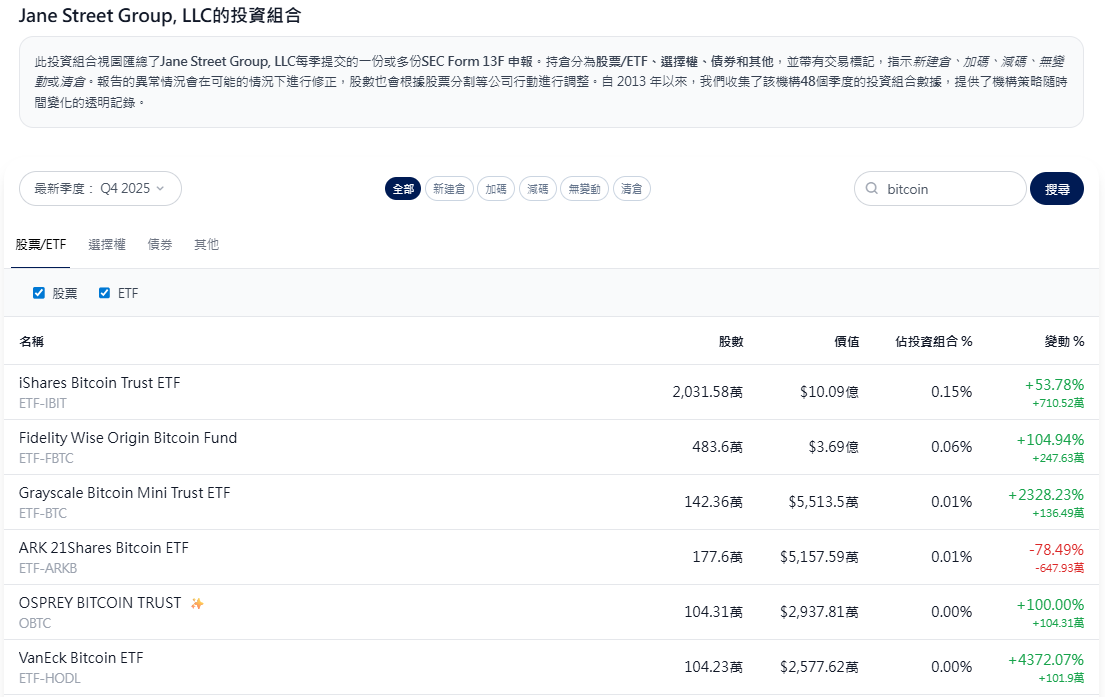This screenshot has height=697, width=1105.
Task: Click the -78.49% change value
Action: 1056,550
